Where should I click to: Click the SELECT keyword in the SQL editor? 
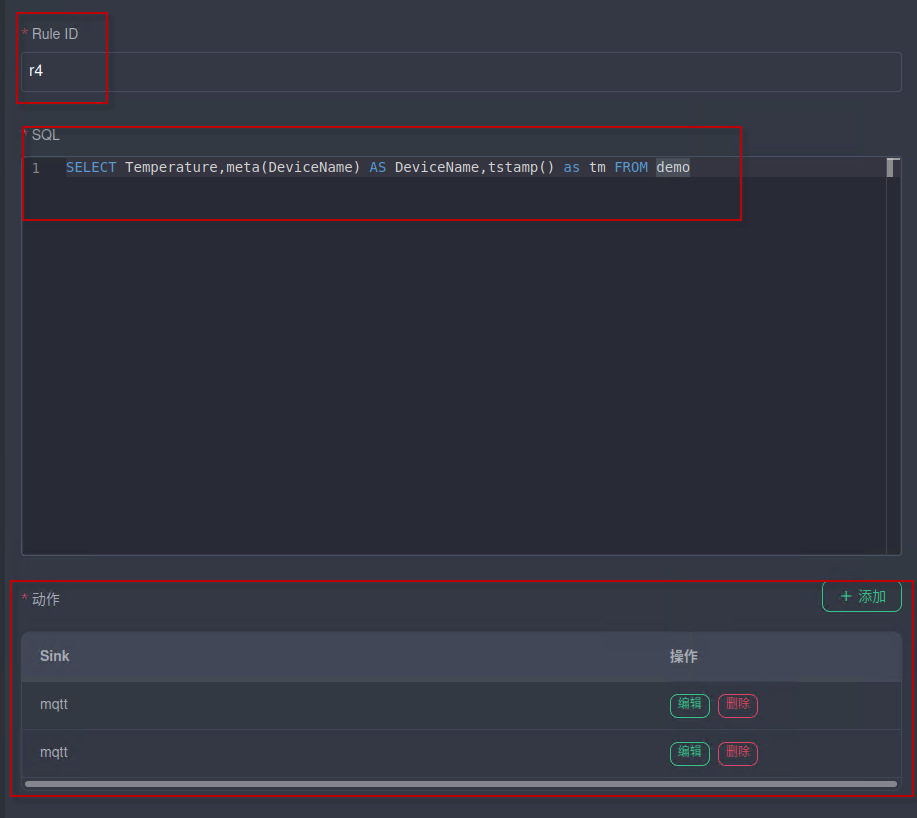pos(91,167)
